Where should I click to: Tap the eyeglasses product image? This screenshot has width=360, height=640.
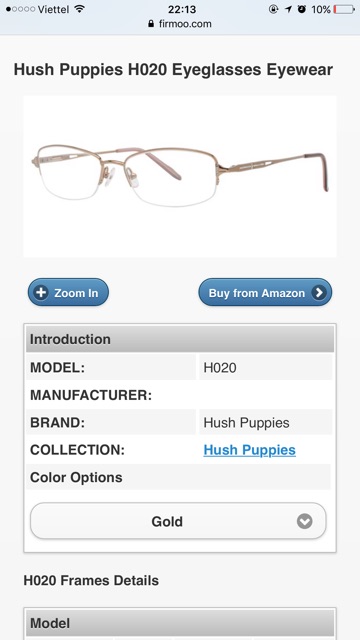pos(180,176)
